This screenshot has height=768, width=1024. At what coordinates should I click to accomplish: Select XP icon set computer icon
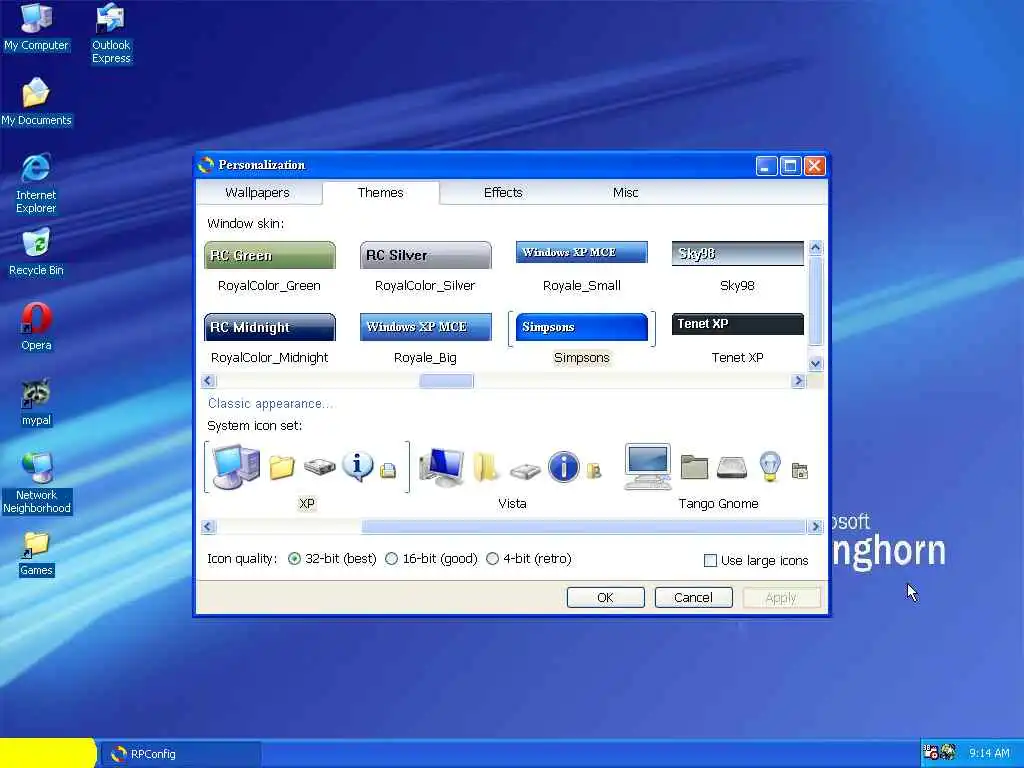[236, 466]
